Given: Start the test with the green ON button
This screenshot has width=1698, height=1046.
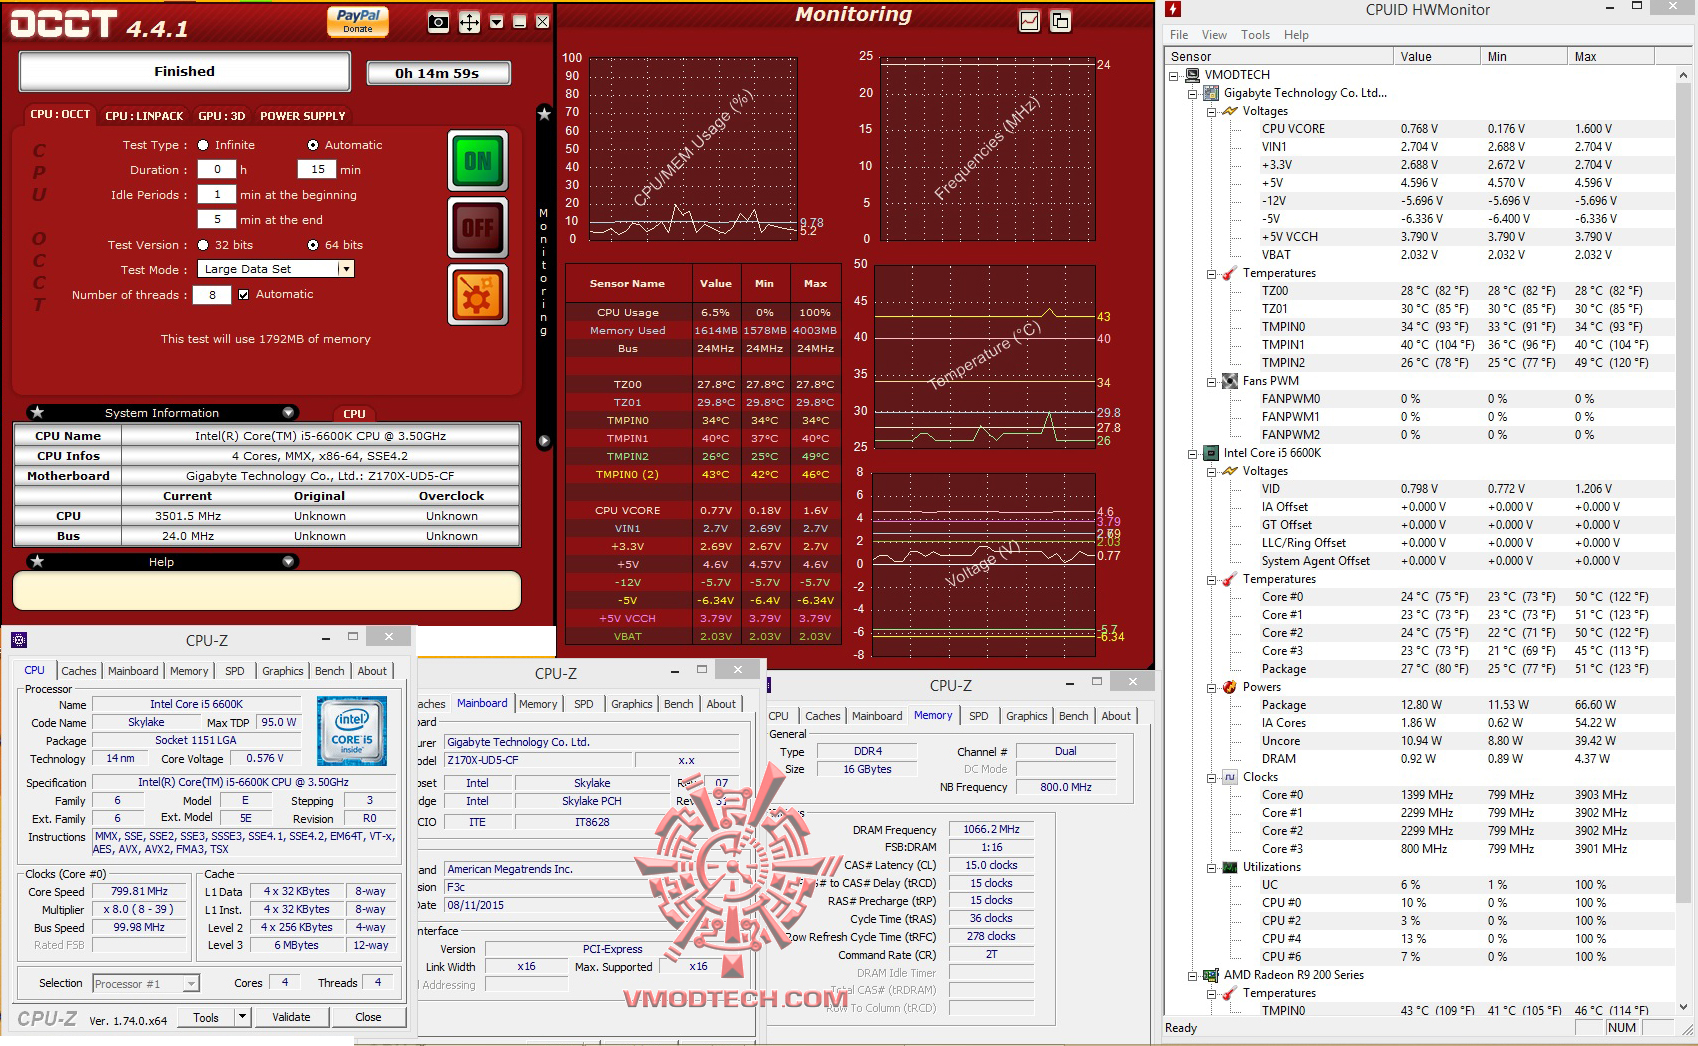Looking at the screenshot, I should tap(477, 161).
